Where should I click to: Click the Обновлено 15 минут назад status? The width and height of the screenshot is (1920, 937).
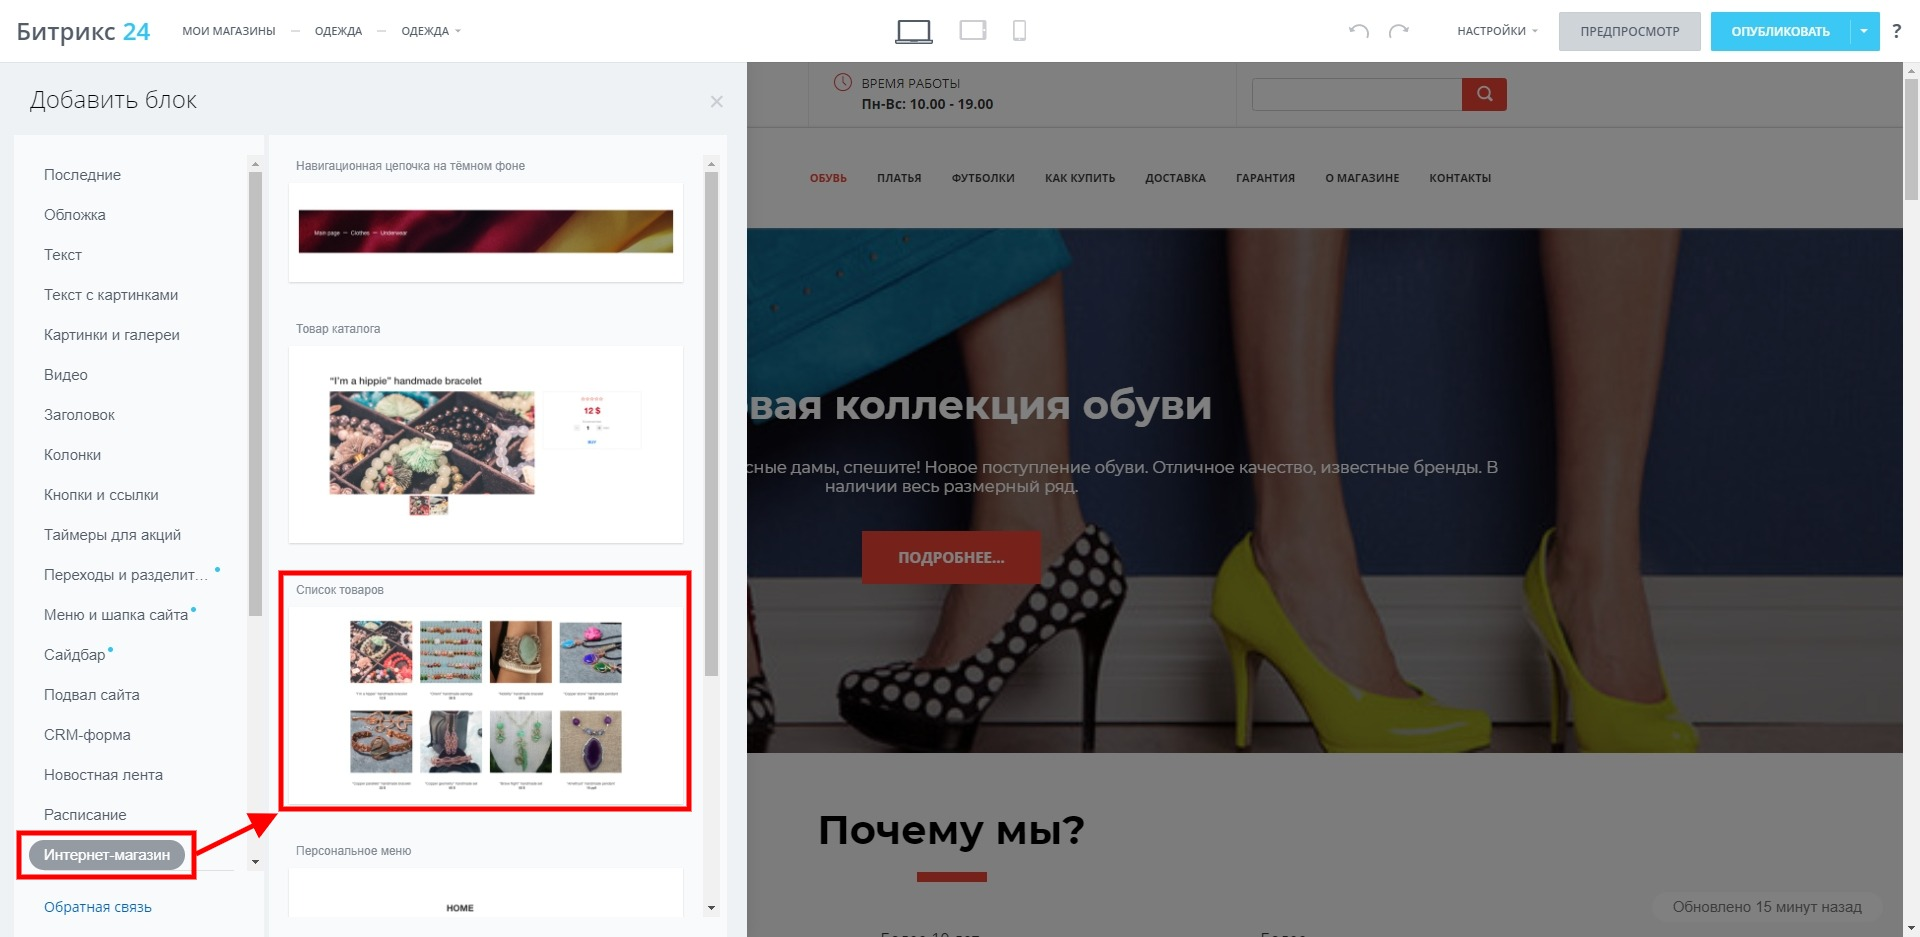pyautogui.click(x=1767, y=907)
